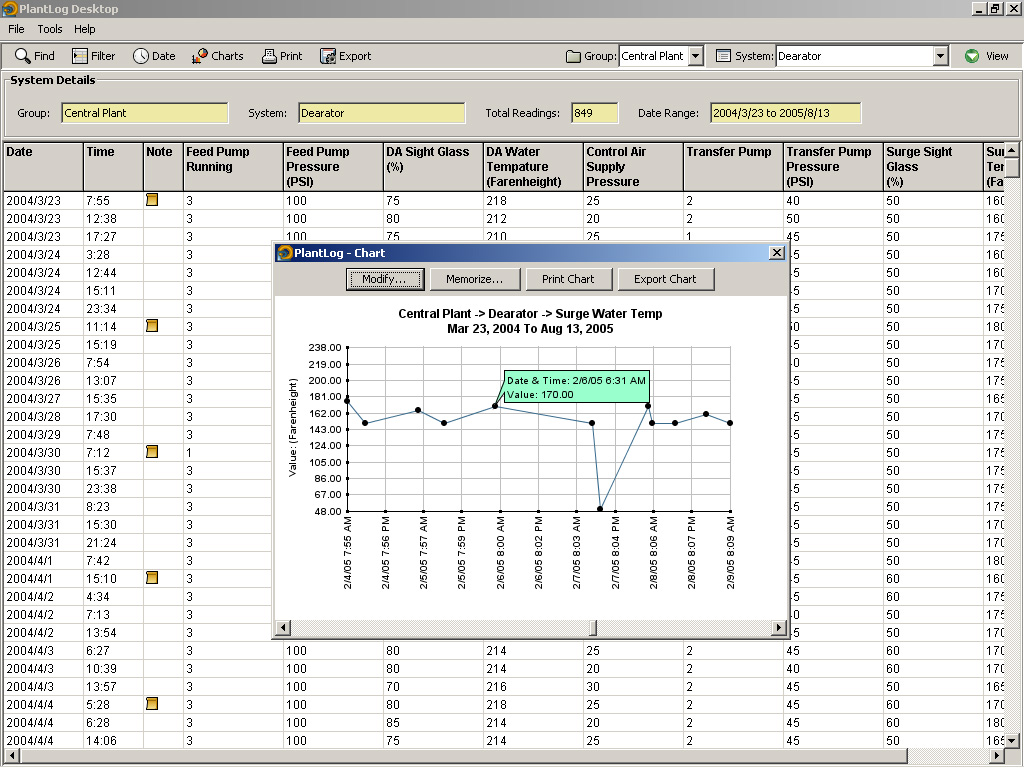Open note icon for 2004/4/4 5:28 row
The image size is (1024, 768).
152,704
